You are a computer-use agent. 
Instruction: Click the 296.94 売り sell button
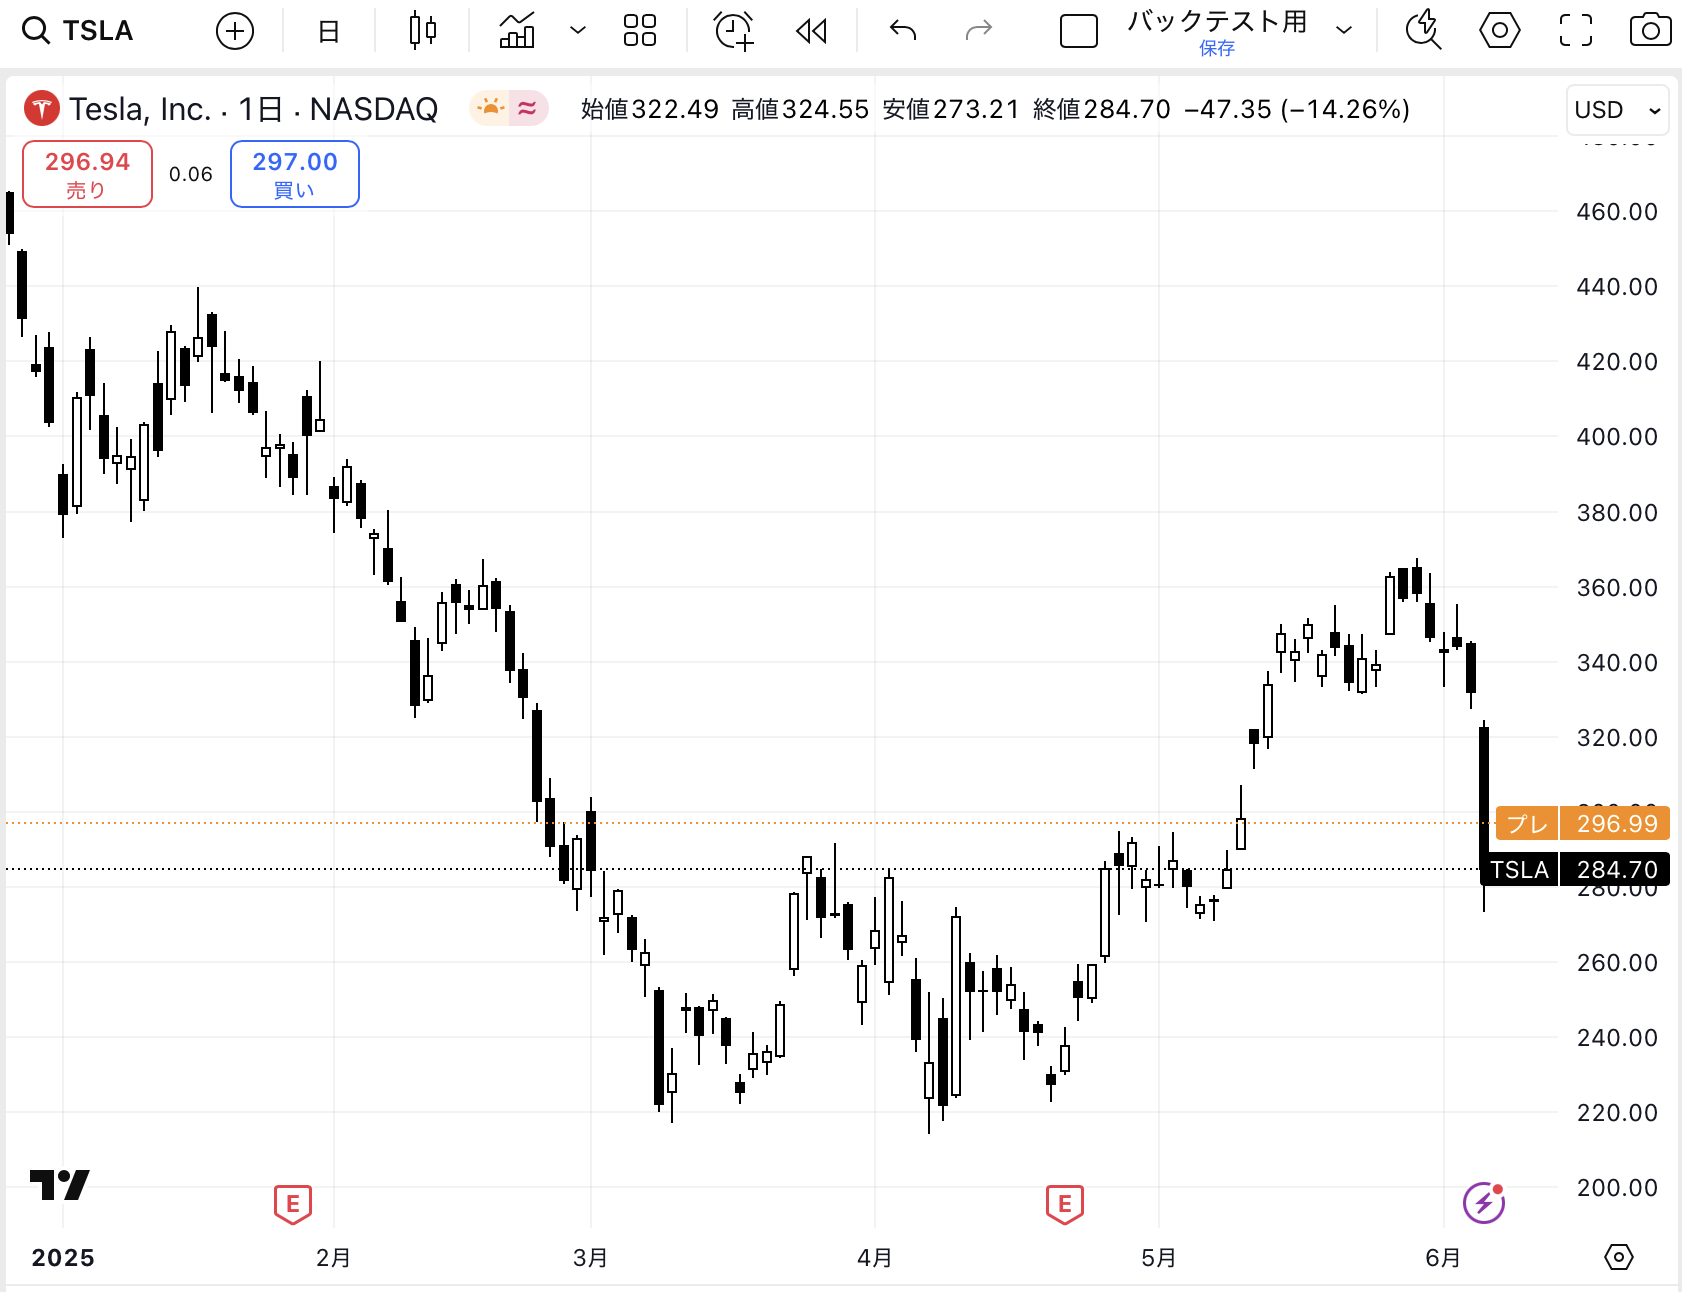point(87,174)
